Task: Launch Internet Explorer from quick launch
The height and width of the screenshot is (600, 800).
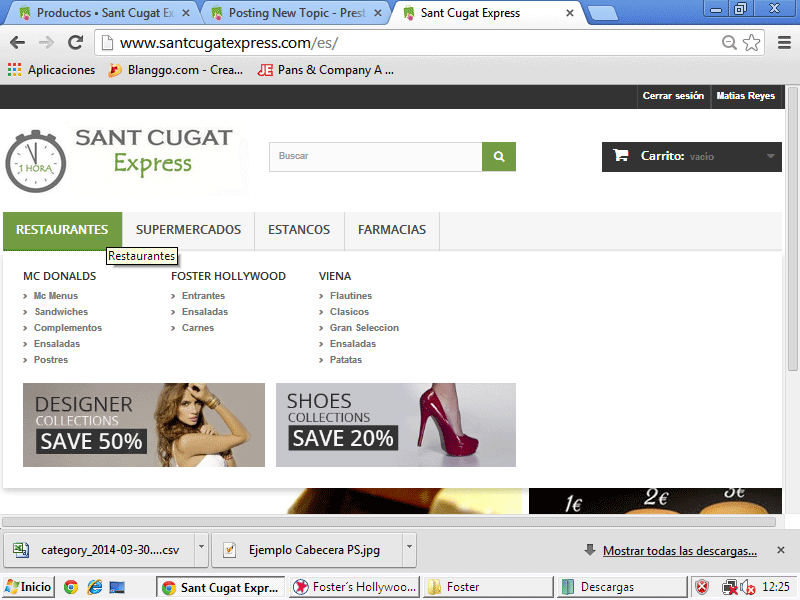Action: tap(94, 587)
